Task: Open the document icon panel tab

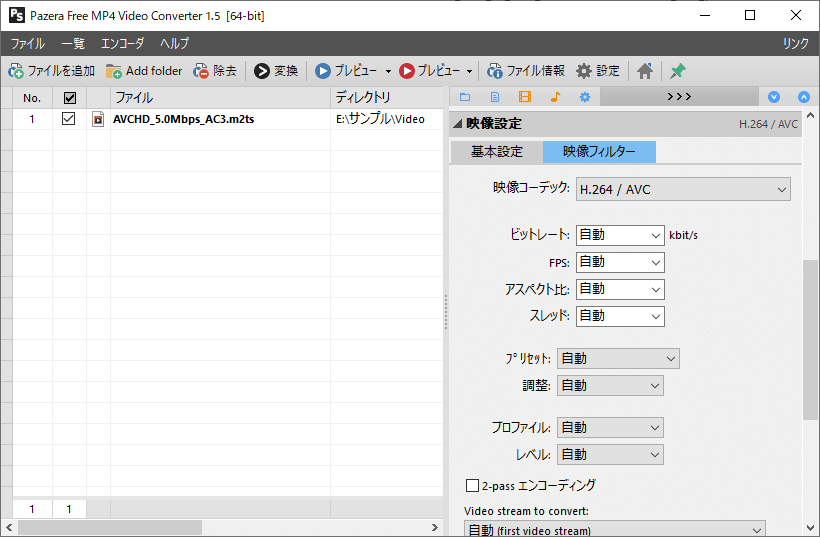Action: point(495,97)
